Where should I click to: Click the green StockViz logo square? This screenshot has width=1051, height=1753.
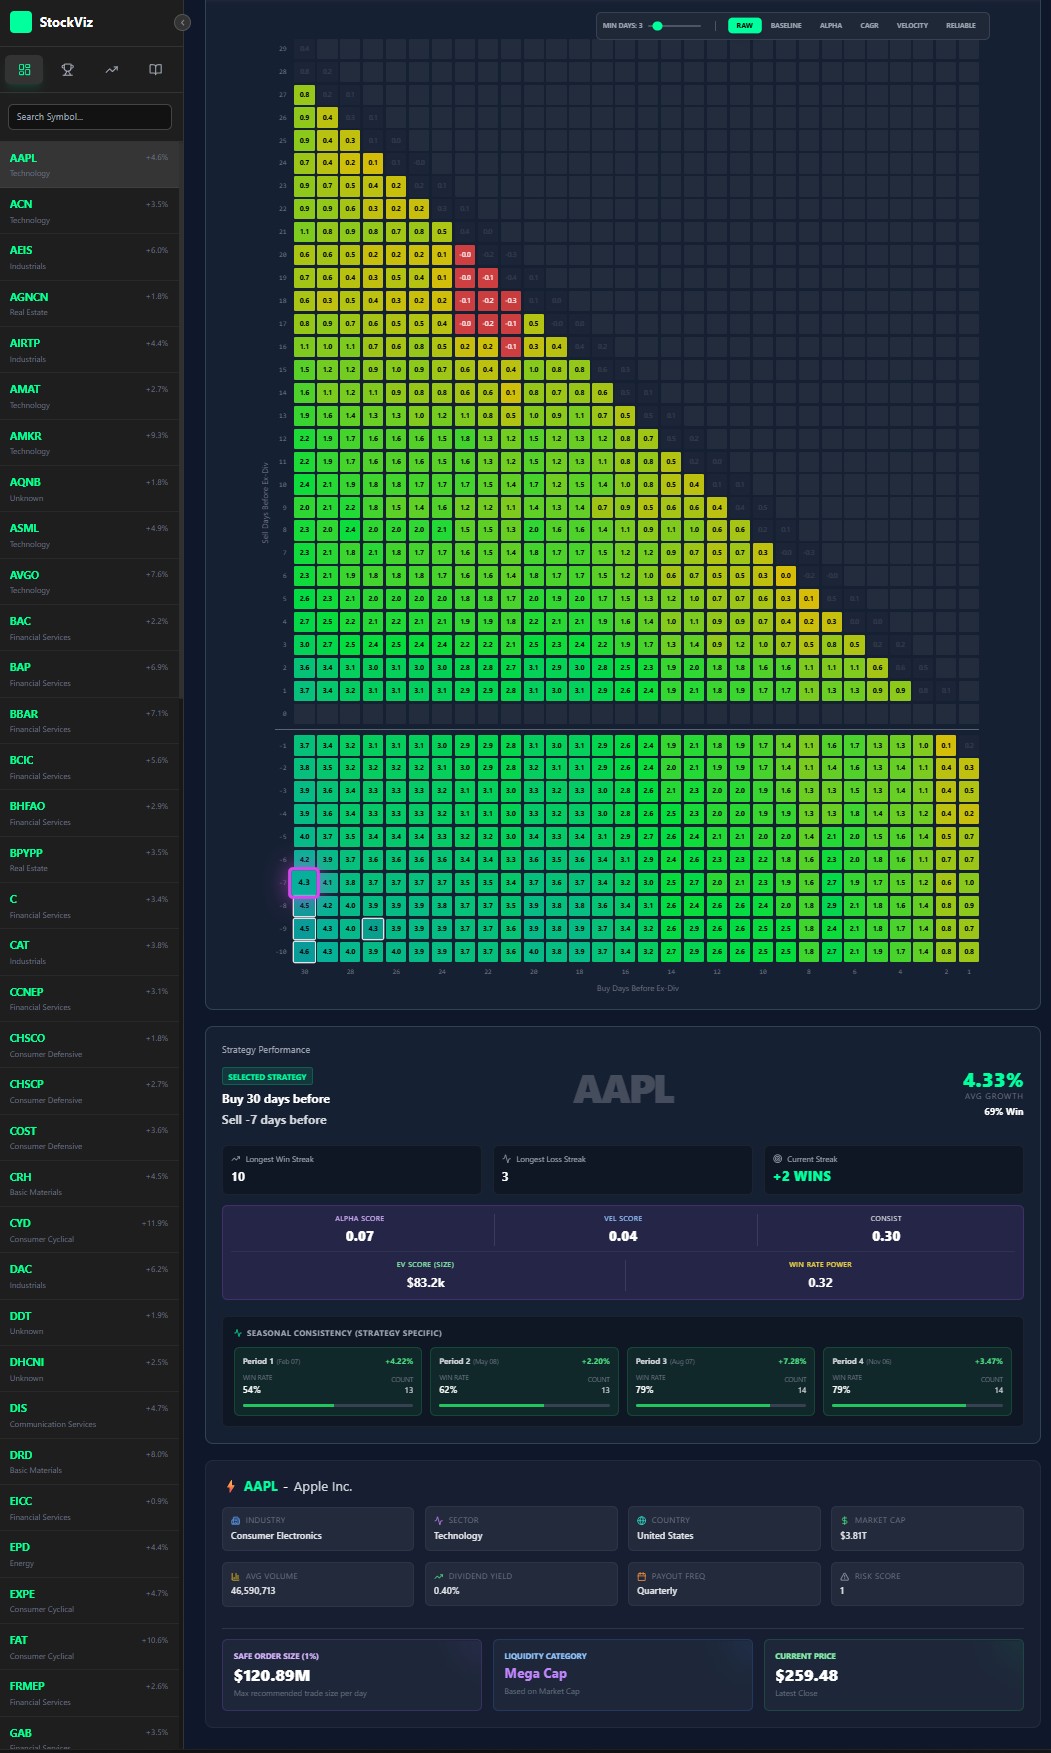pyautogui.click(x=20, y=22)
